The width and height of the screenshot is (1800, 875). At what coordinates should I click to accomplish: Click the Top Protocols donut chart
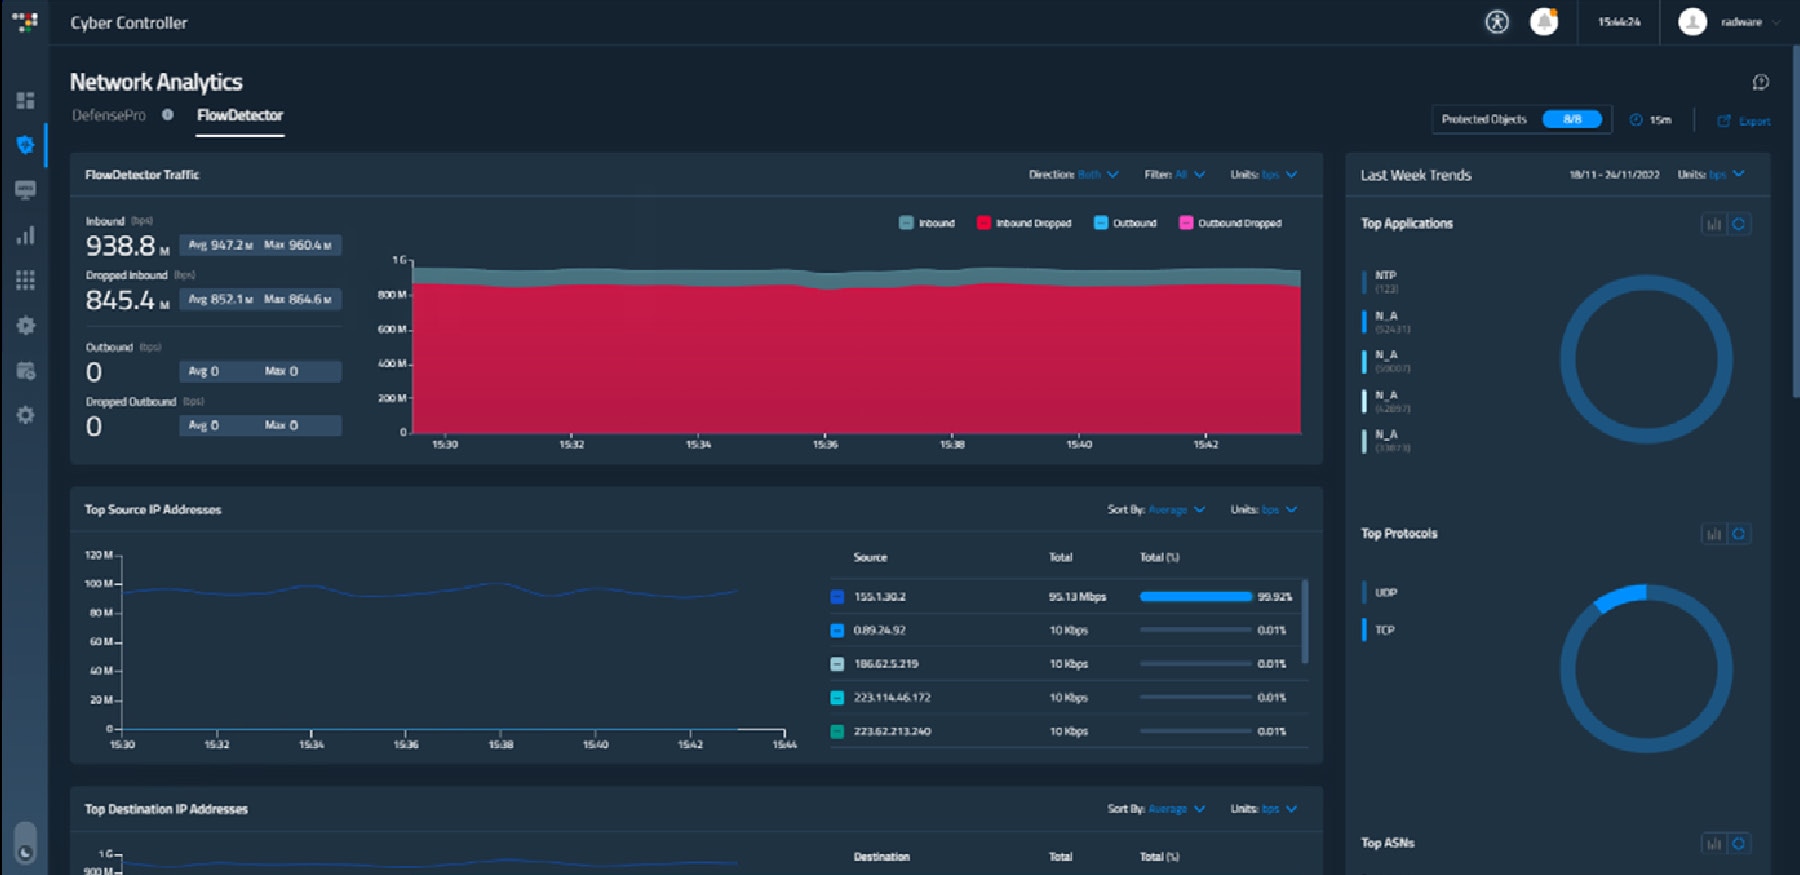pos(1646,669)
